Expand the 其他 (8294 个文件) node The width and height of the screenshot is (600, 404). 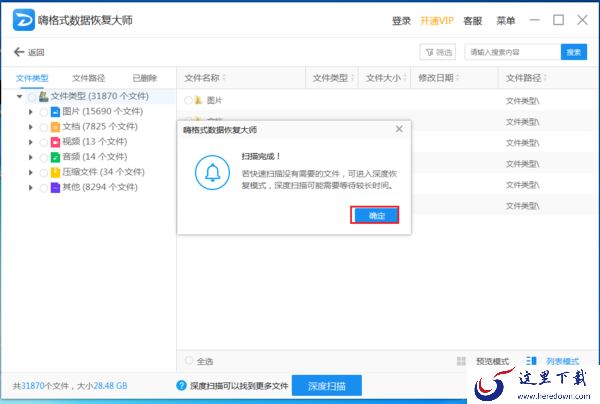[31, 188]
